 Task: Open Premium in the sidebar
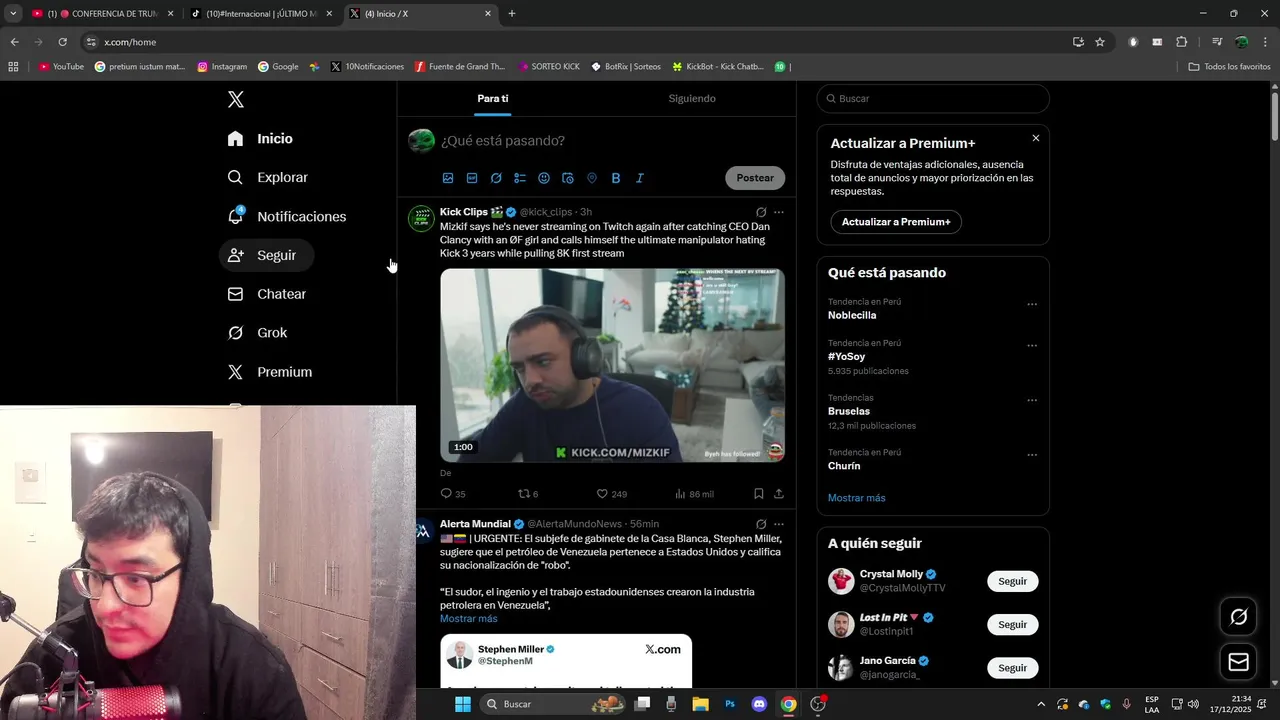pyautogui.click(x=270, y=372)
